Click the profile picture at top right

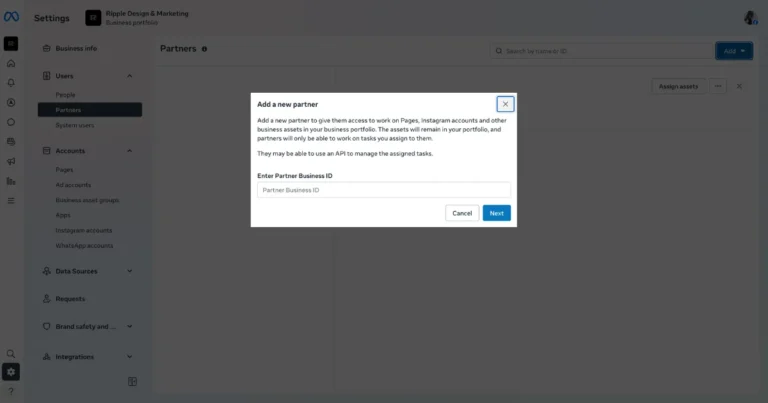[750, 18]
